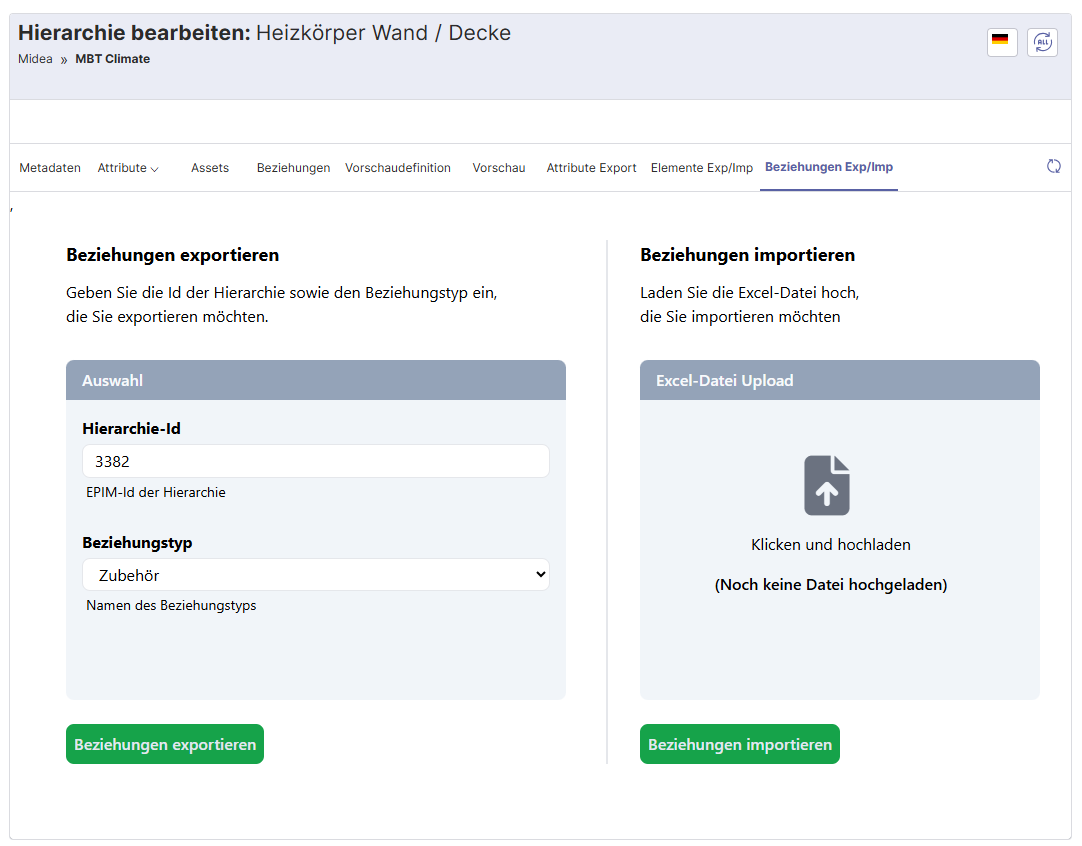
Task: Click the 'Beziehungen importieren' section heading
Action: point(747,255)
